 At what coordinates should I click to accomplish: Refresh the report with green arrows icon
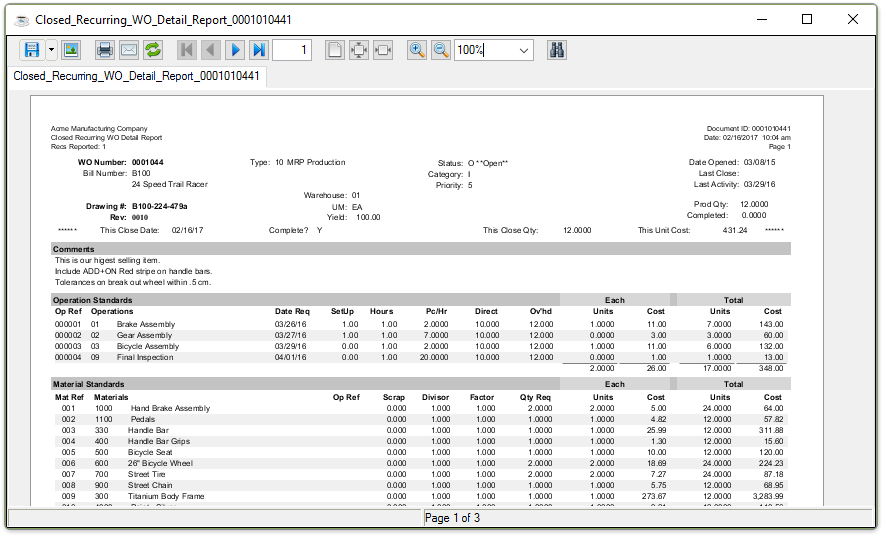(153, 50)
